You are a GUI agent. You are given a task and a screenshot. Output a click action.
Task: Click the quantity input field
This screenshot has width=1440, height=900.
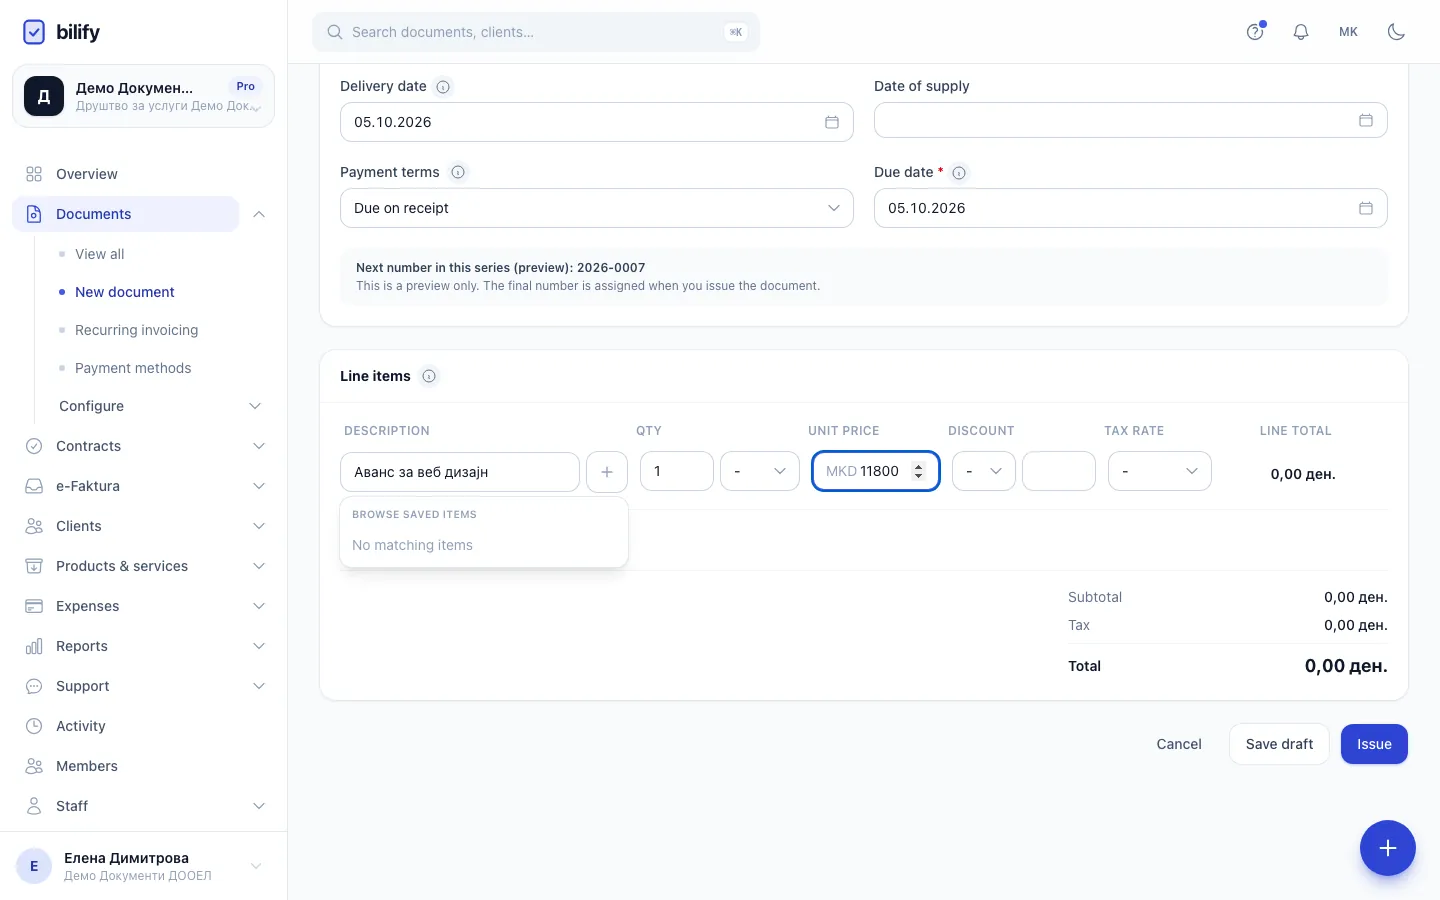pyautogui.click(x=677, y=471)
